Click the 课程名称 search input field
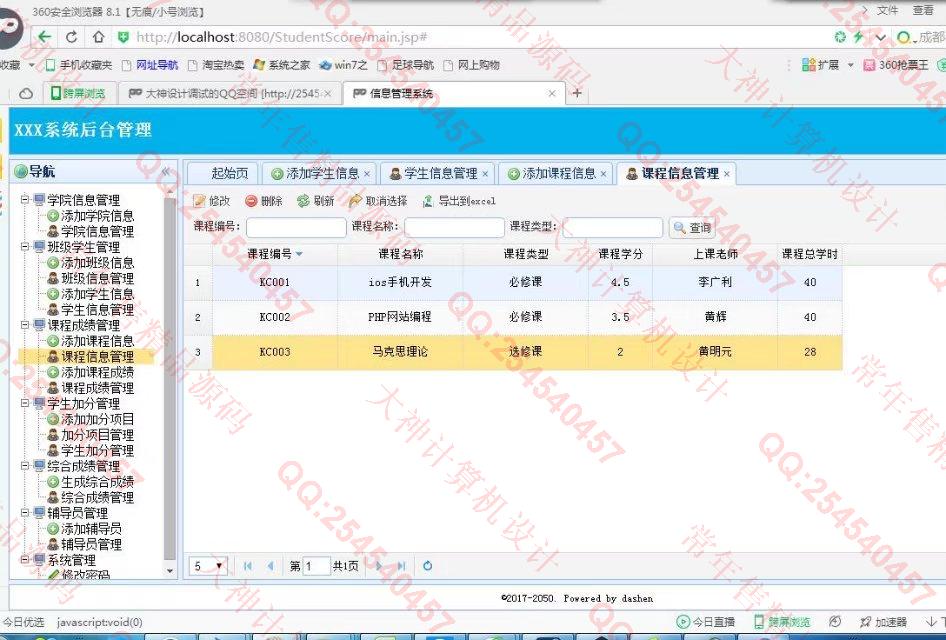Viewport: 946px width, 640px height. [454, 227]
